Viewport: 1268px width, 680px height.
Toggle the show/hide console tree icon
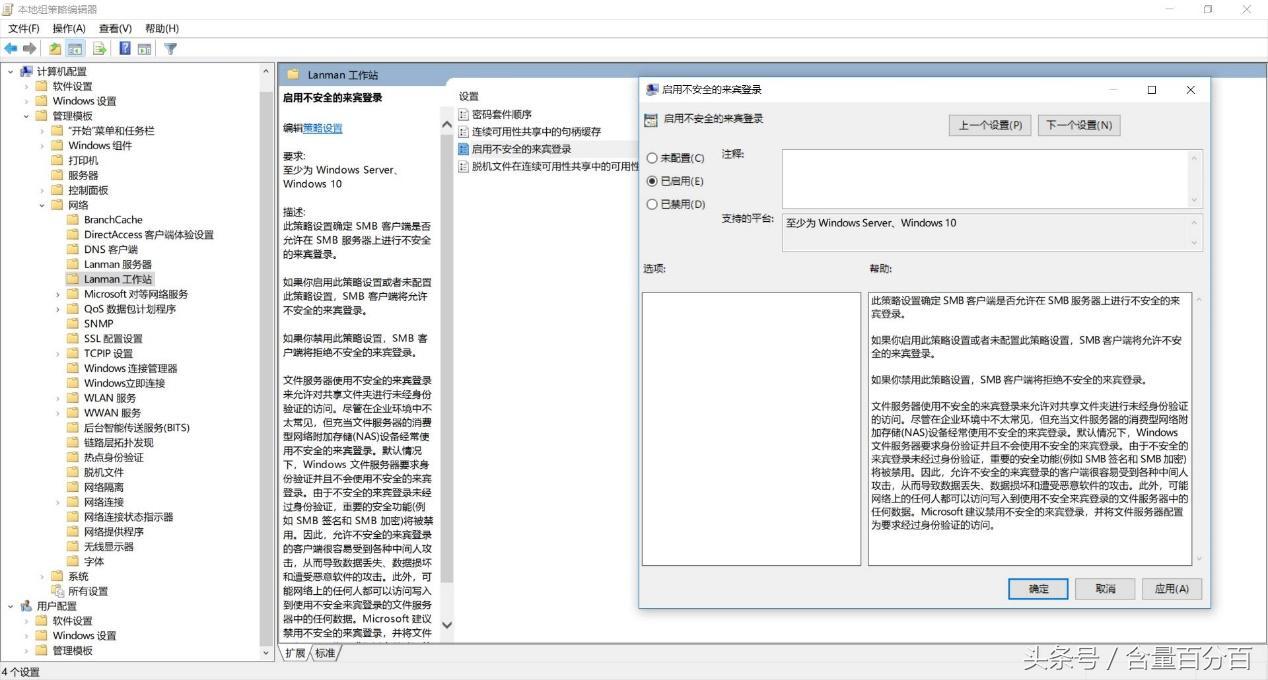(x=74, y=48)
